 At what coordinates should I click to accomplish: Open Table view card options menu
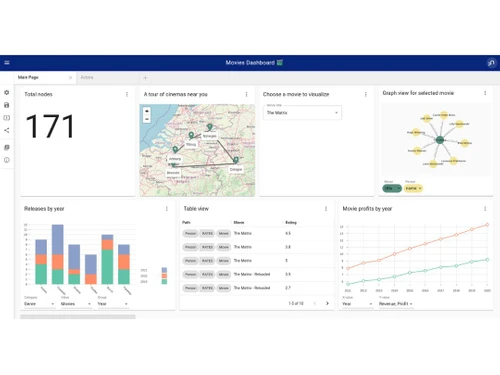pyautogui.click(x=326, y=209)
